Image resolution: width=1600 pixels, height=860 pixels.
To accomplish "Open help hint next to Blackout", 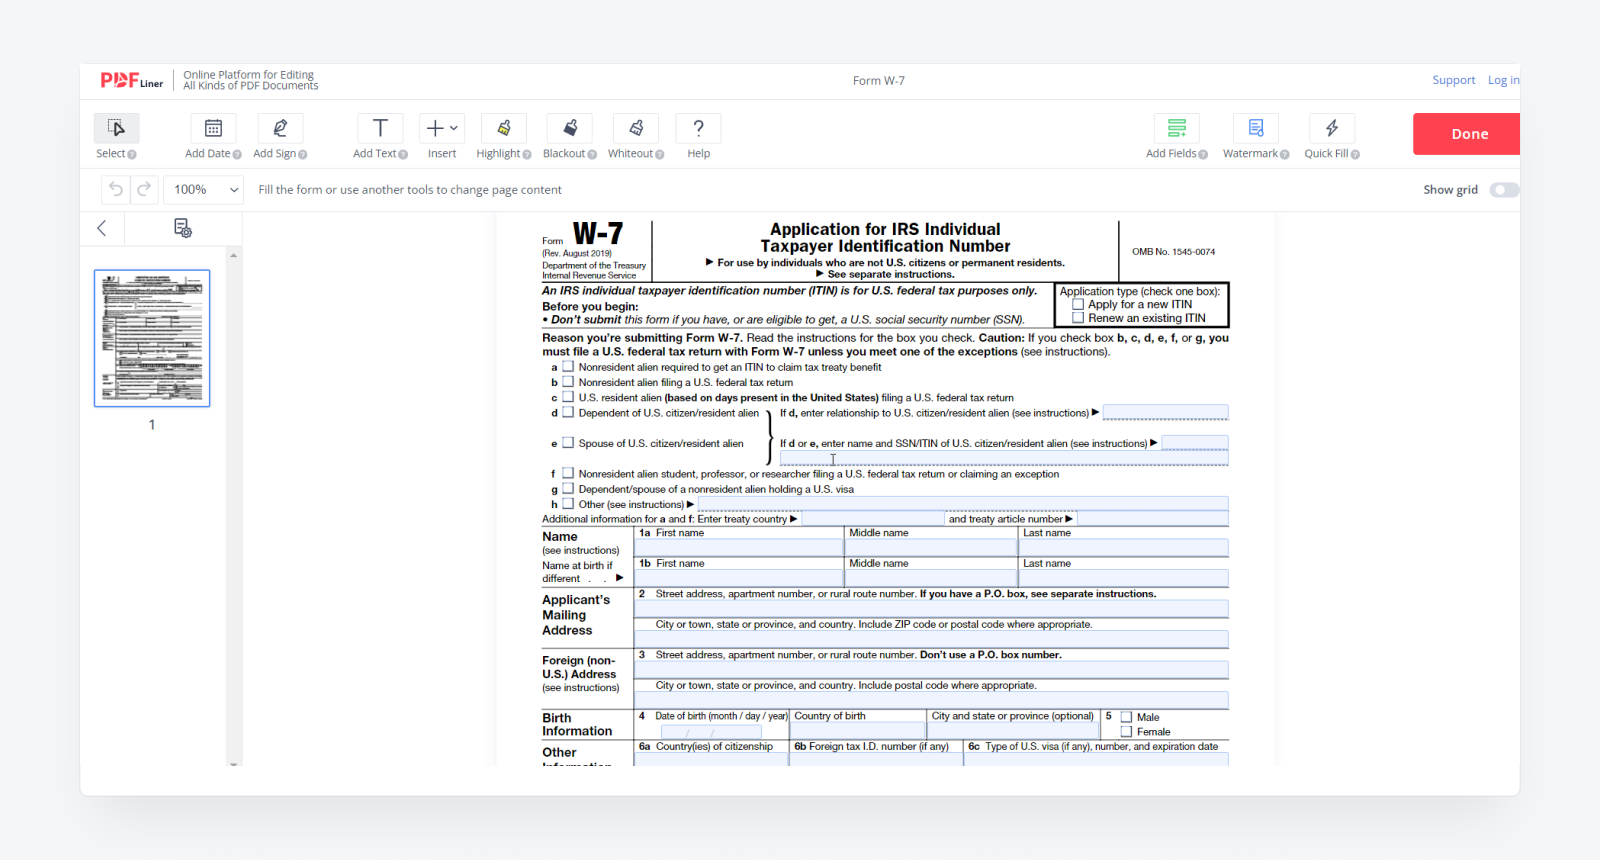I will click(x=592, y=155).
